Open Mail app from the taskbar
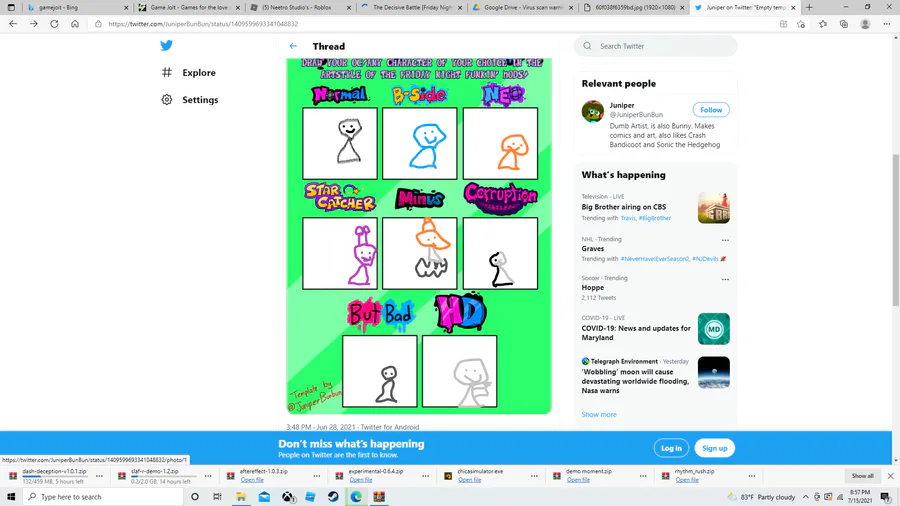The width and height of the screenshot is (900, 506). [264, 497]
